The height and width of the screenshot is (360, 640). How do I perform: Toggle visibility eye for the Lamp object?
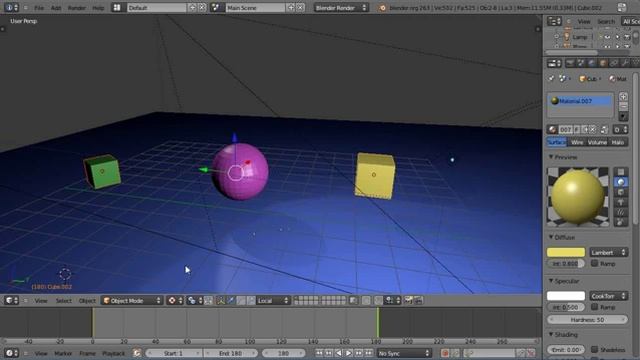click(x=607, y=37)
